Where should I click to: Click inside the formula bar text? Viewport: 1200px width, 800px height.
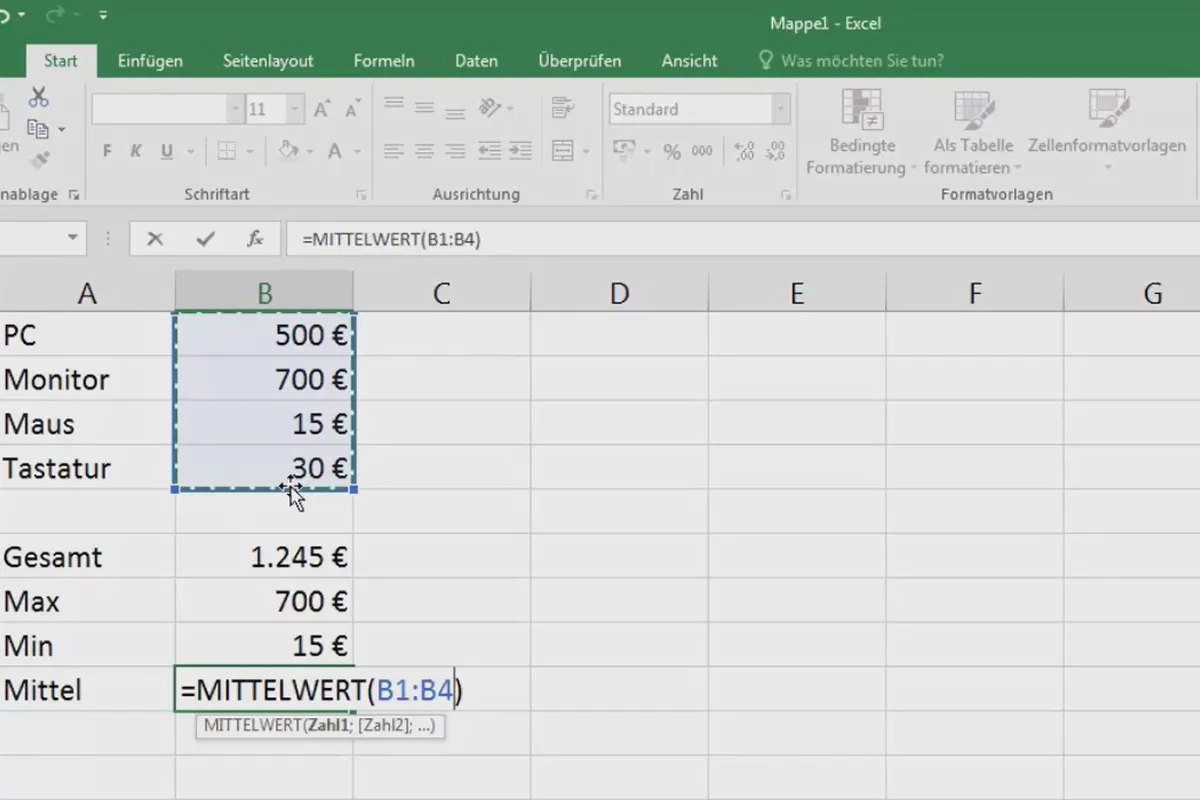pos(391,240)
